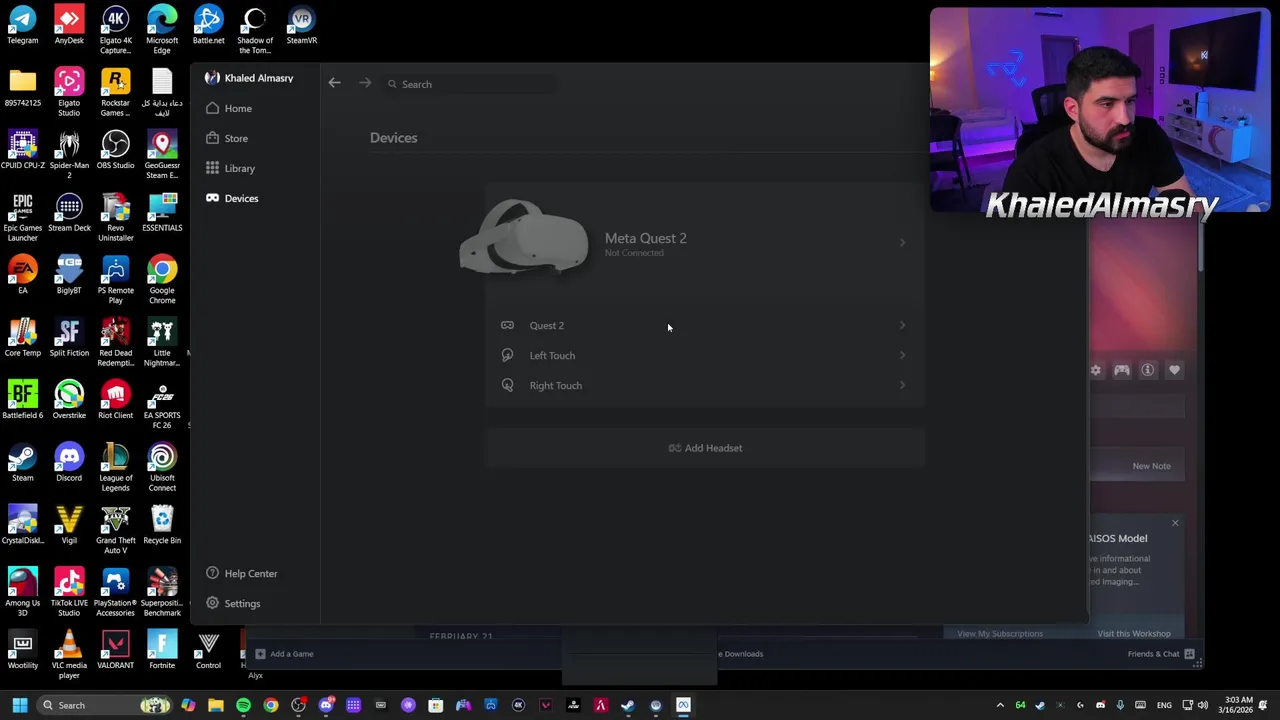Click Add a Game in Steam
This screenshot has width=1280, height=720.
tap(284, 654)
